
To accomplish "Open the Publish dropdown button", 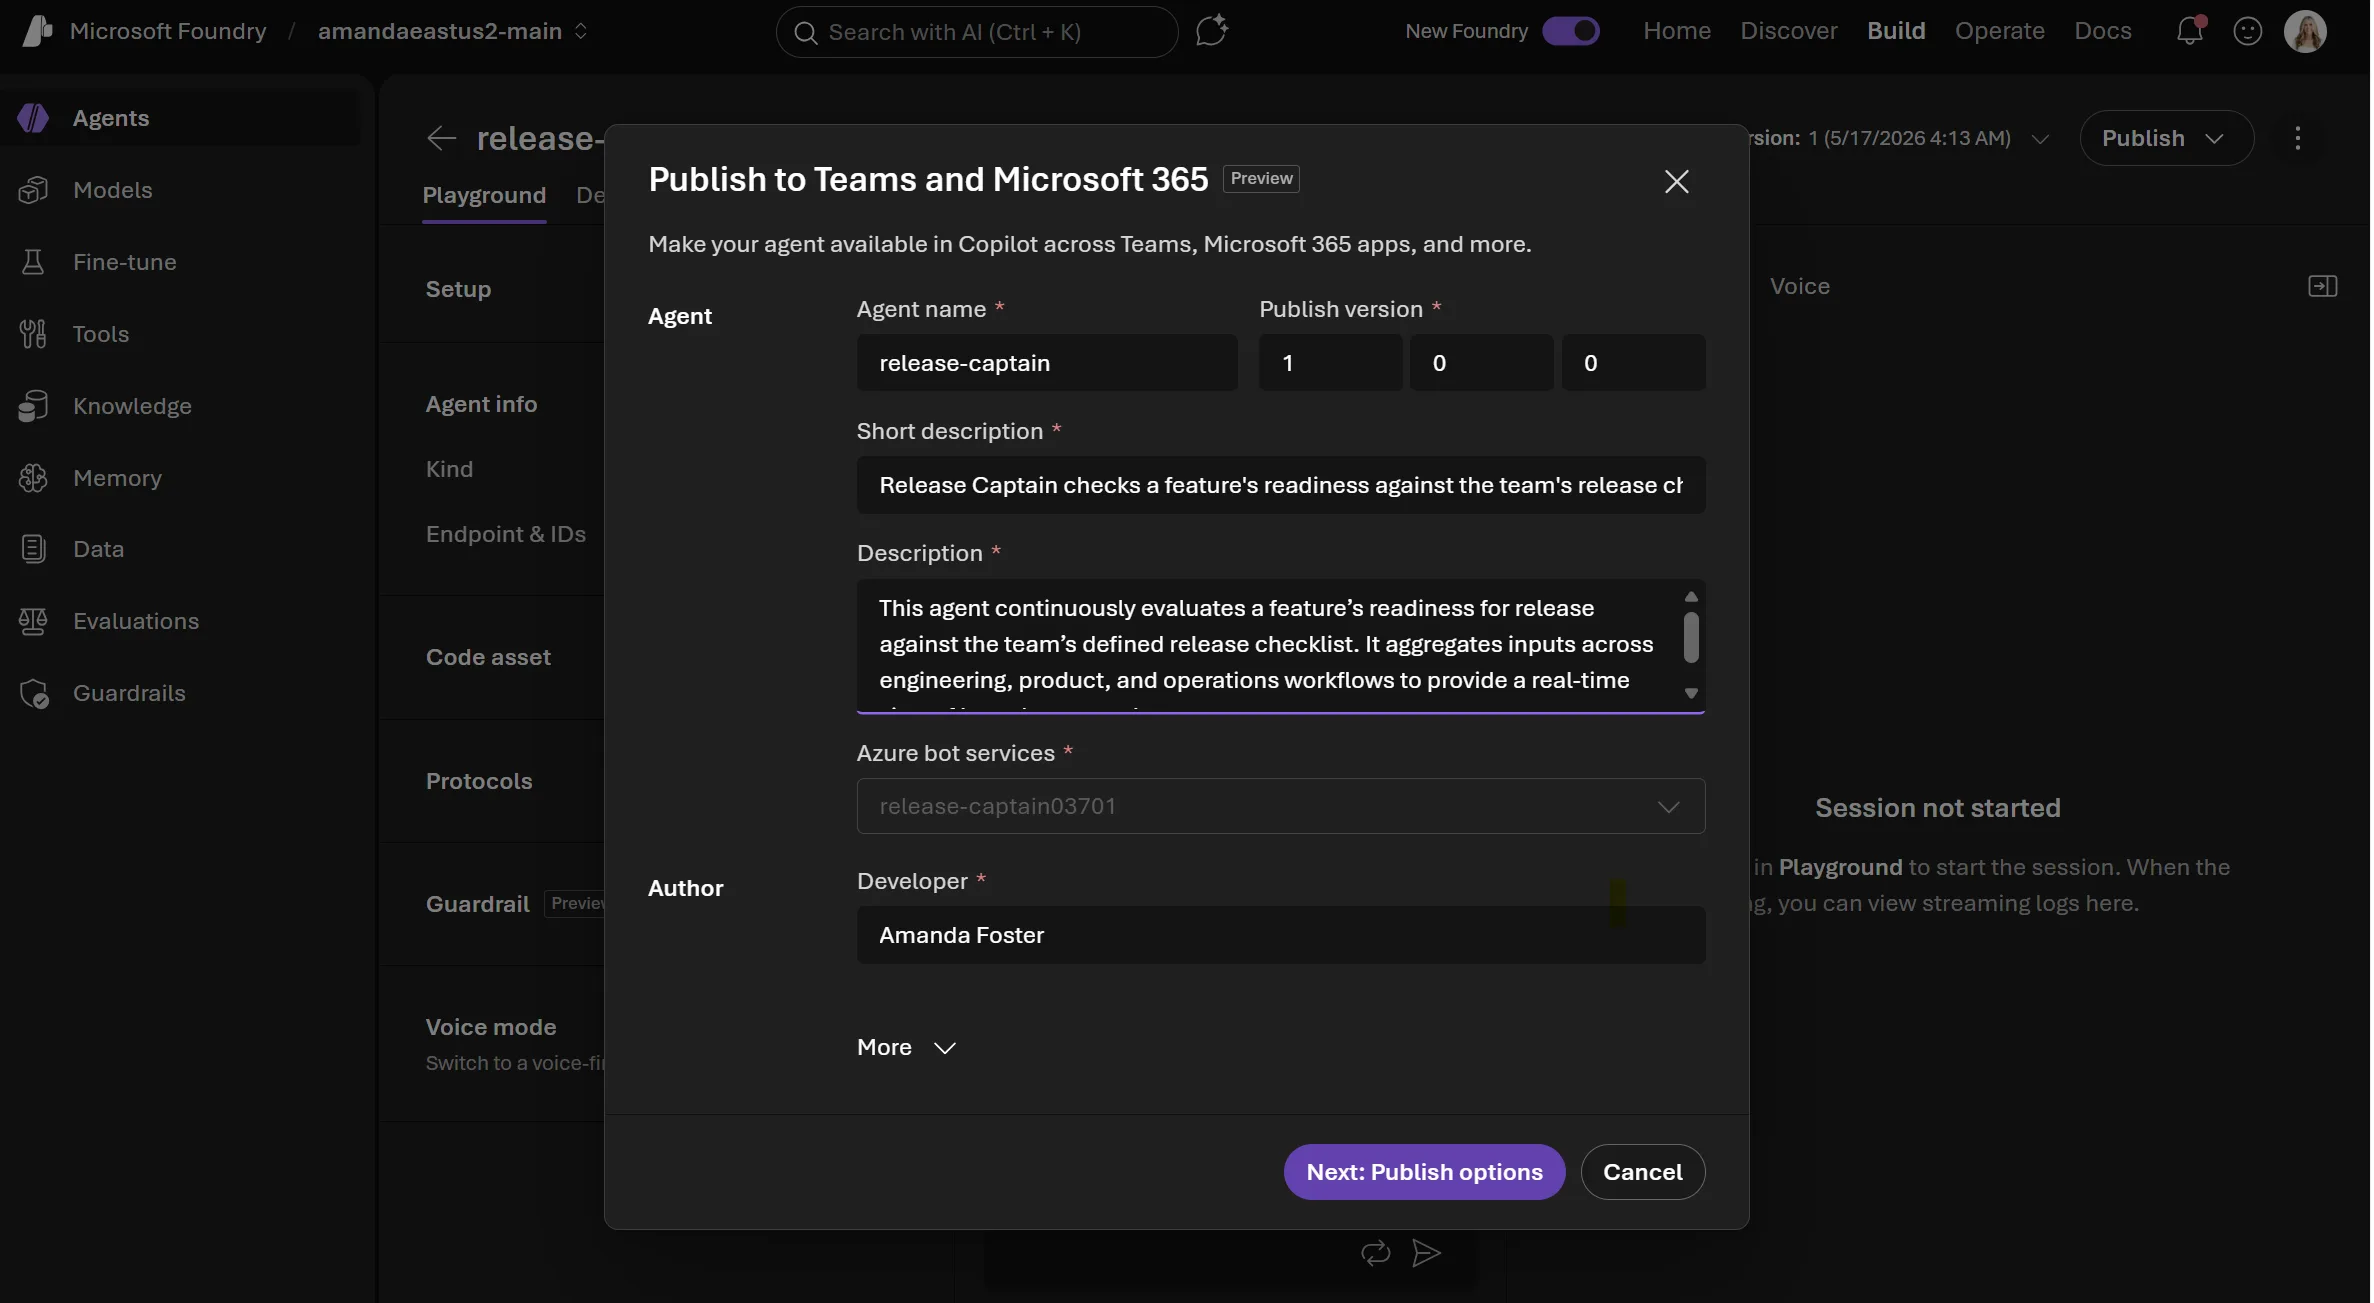I will 2167,138.
